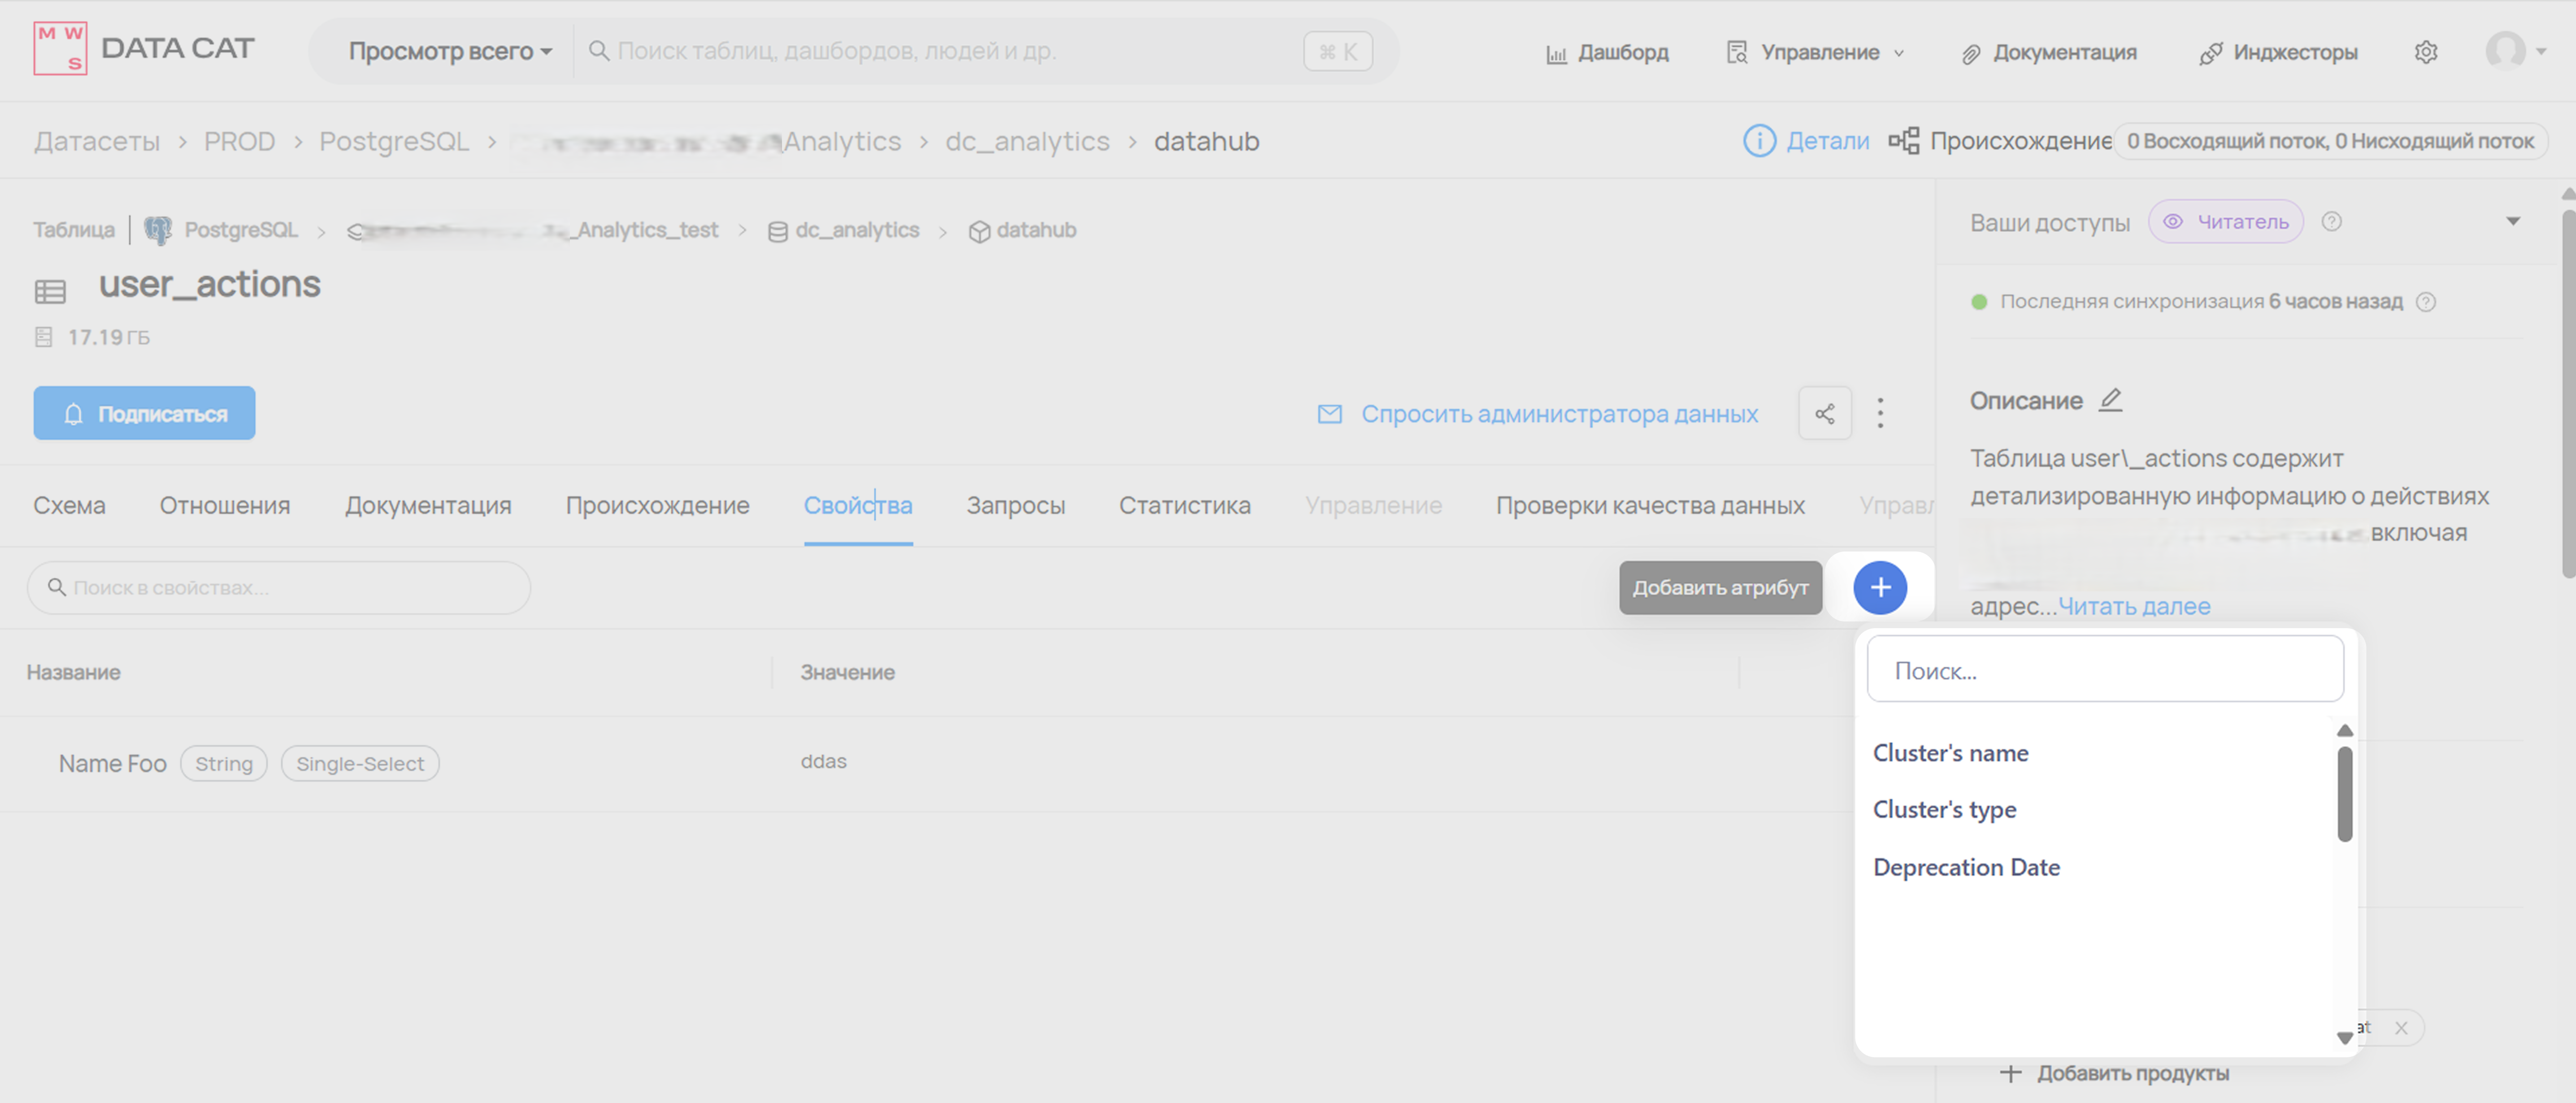Select Deprecation Date from attribute list

pyautogui.click(x=1966, y=868)
